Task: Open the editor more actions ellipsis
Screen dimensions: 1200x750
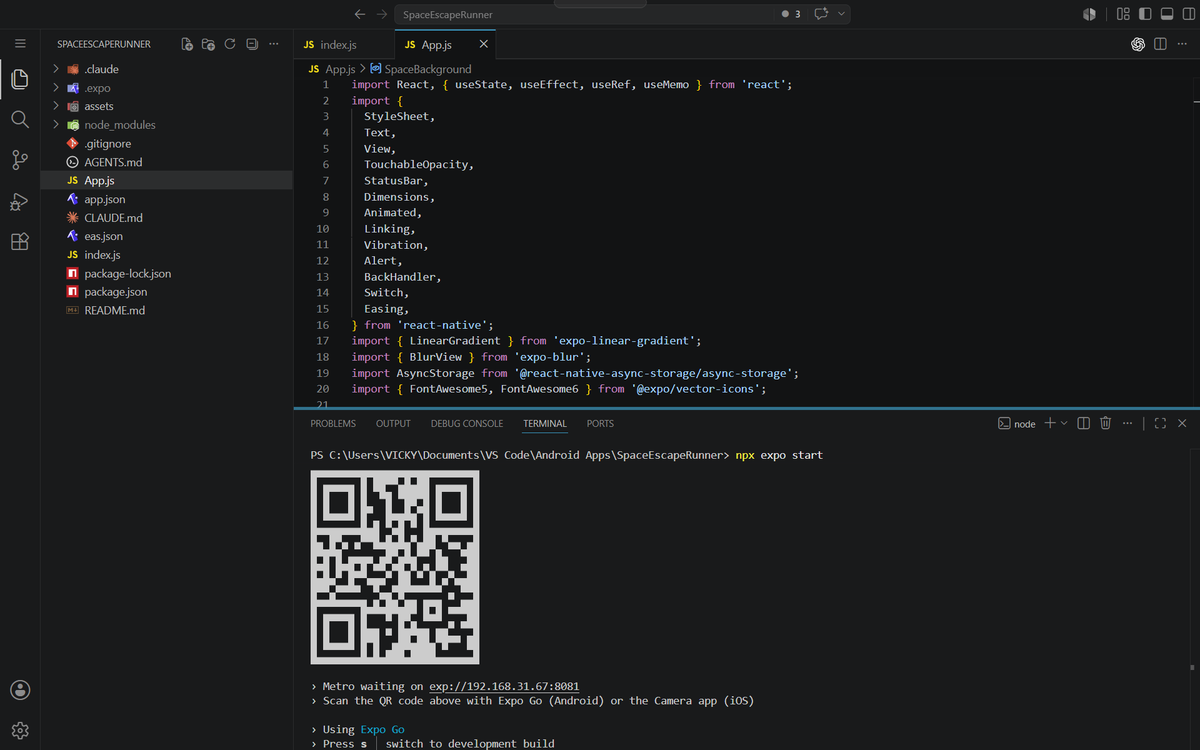Action: pos(1182,44)
